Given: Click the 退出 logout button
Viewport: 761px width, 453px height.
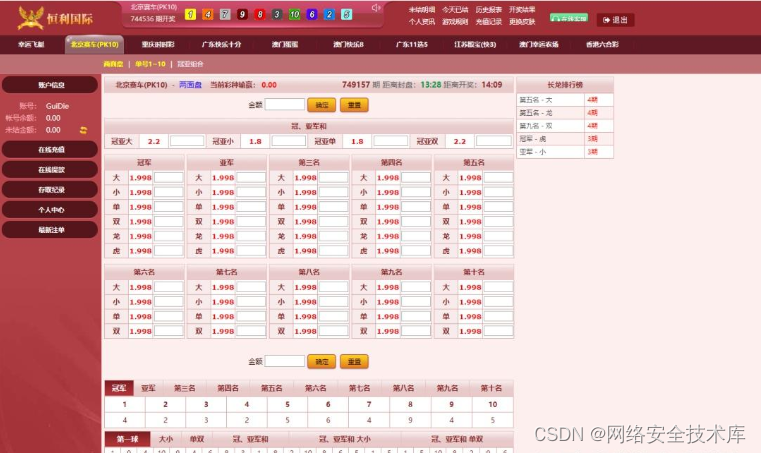Looking at the screenshot, I should tap(615, 20).
